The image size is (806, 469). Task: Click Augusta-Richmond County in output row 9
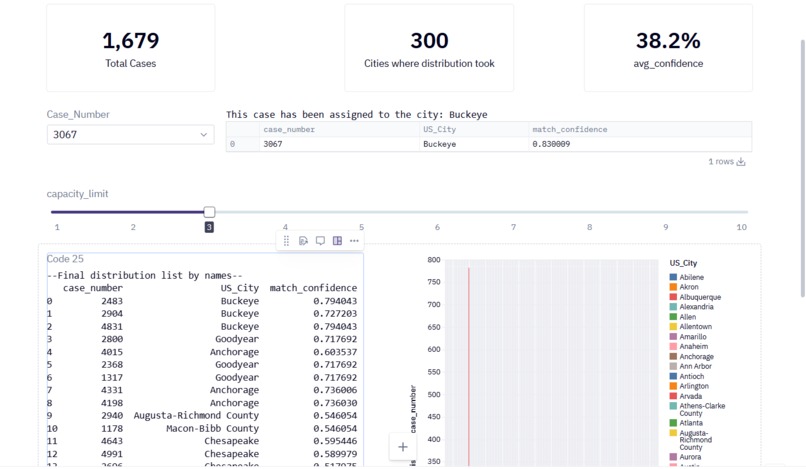pos(196,416)
